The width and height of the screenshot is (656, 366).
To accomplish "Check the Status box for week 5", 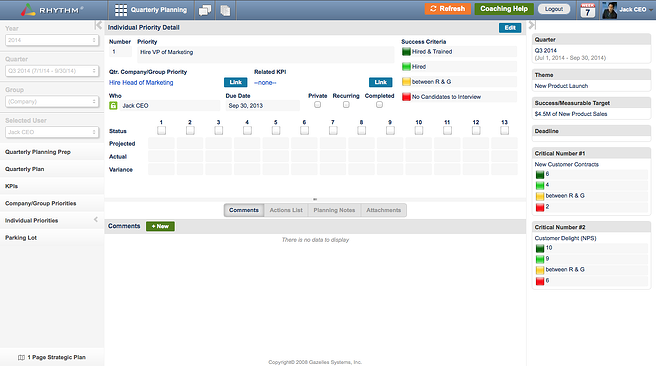I will point(276,131).
